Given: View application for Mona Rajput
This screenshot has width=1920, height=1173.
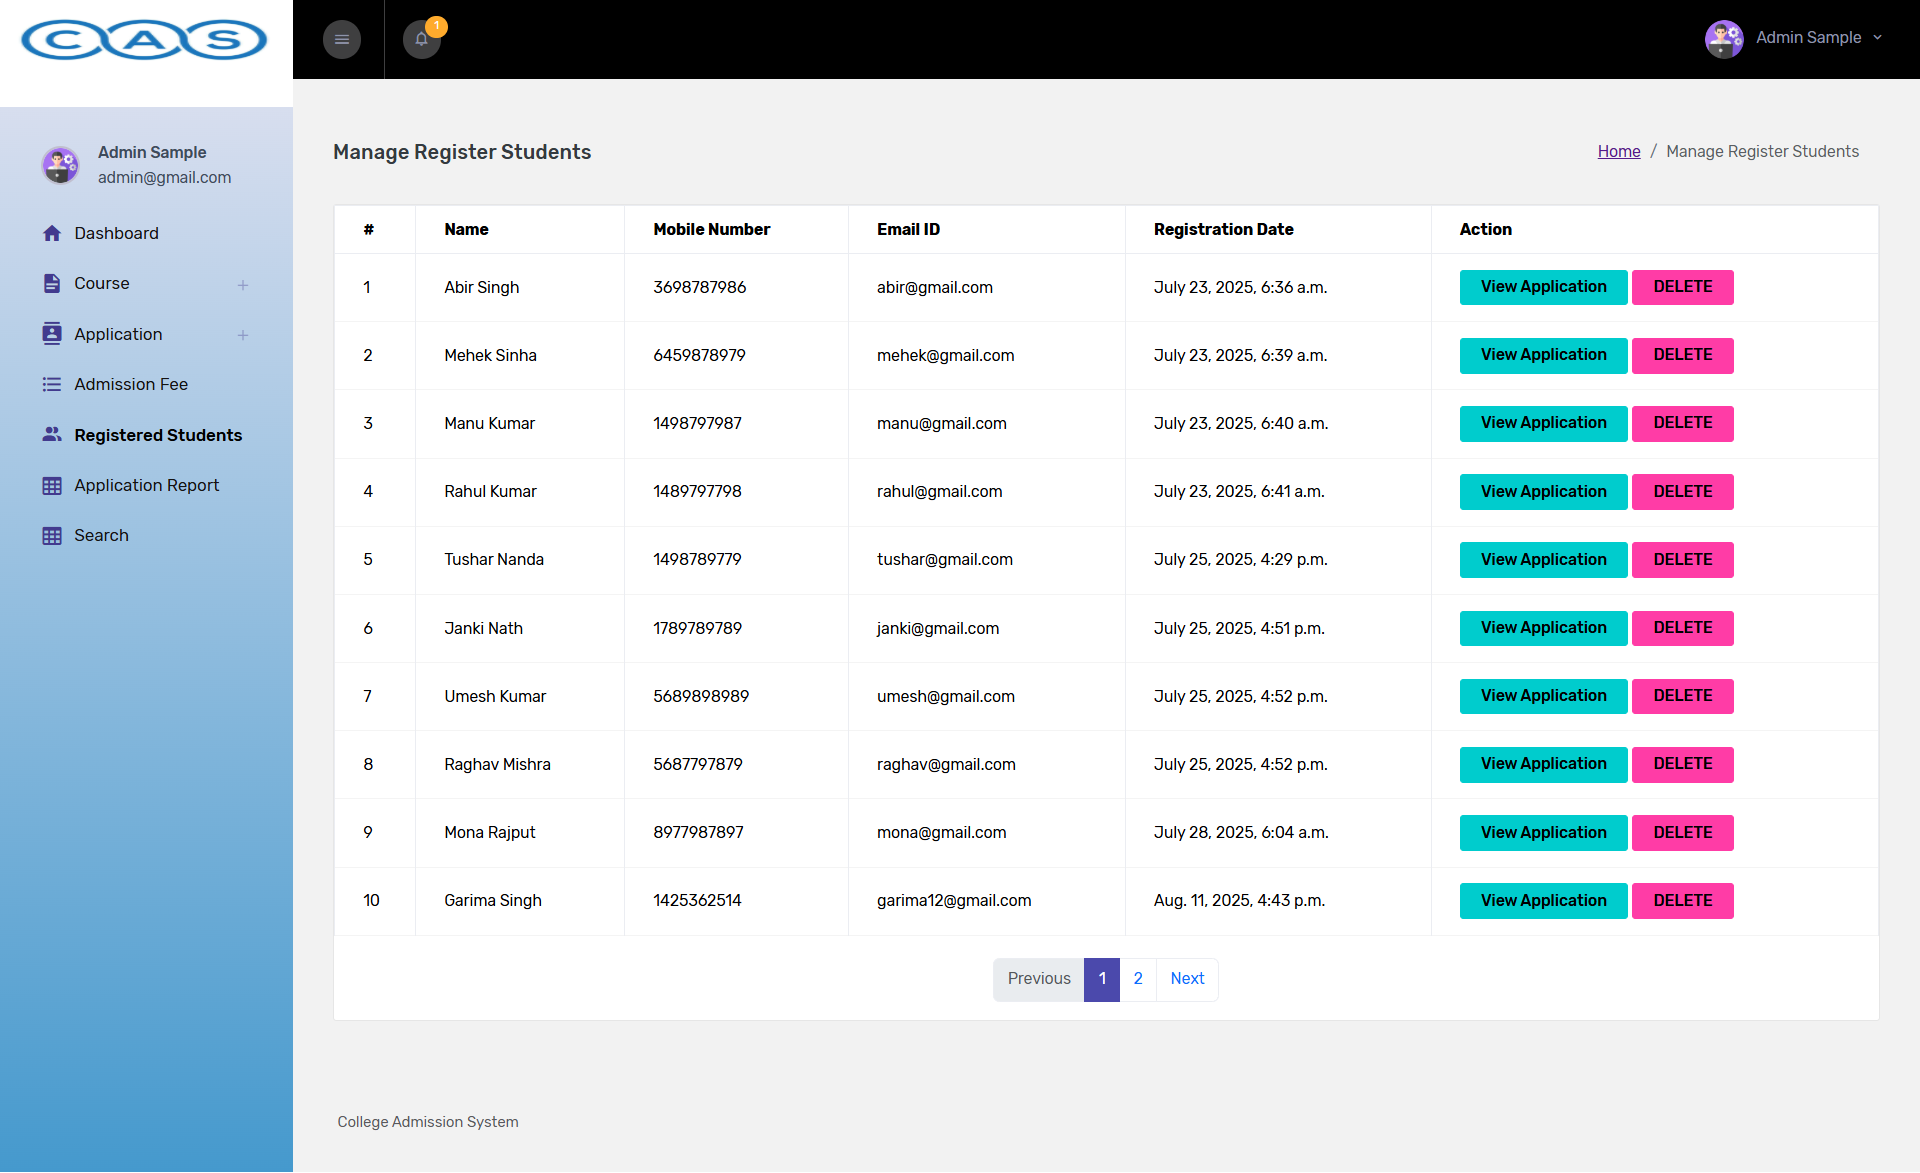Looking at the screenshot, I should [1543, 833].
